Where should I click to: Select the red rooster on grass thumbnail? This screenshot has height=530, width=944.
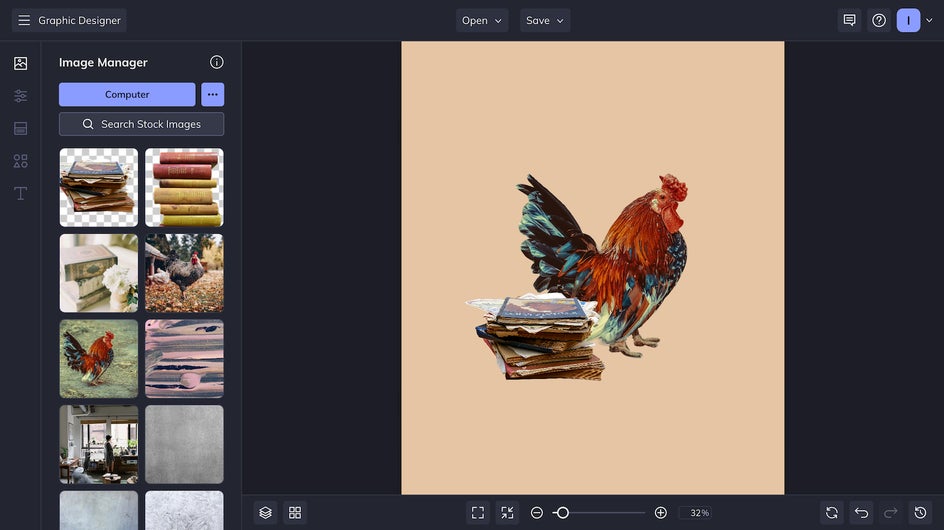(99, 358)
